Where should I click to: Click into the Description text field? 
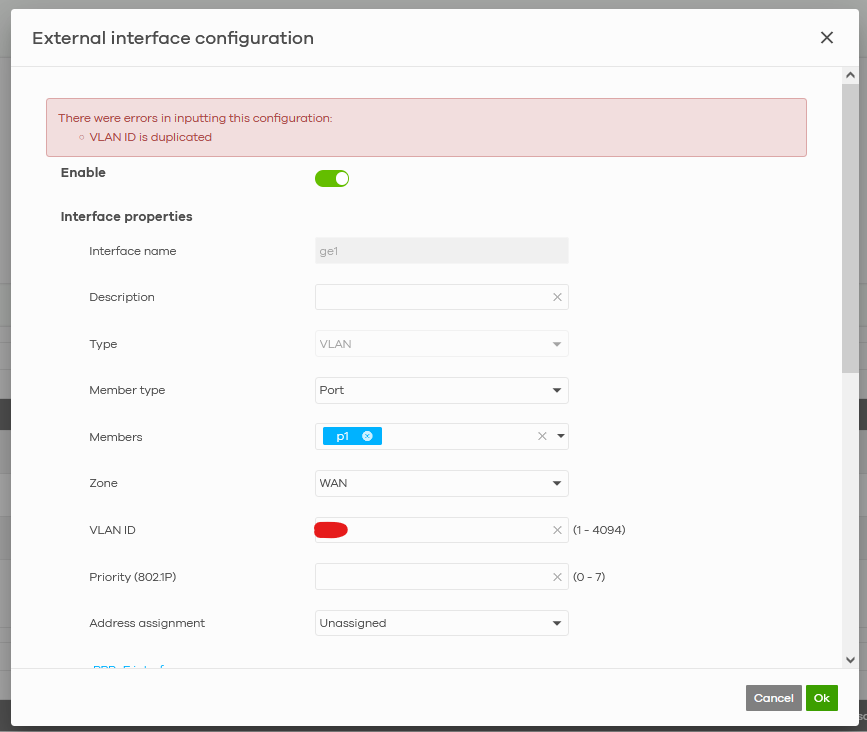tap(432, 297)
